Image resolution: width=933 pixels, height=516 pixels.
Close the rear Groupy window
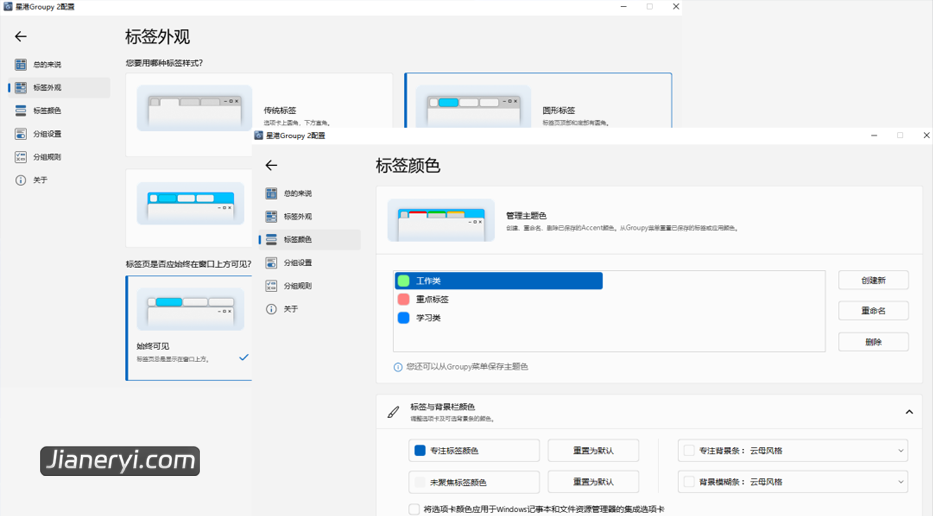[675, 7]
